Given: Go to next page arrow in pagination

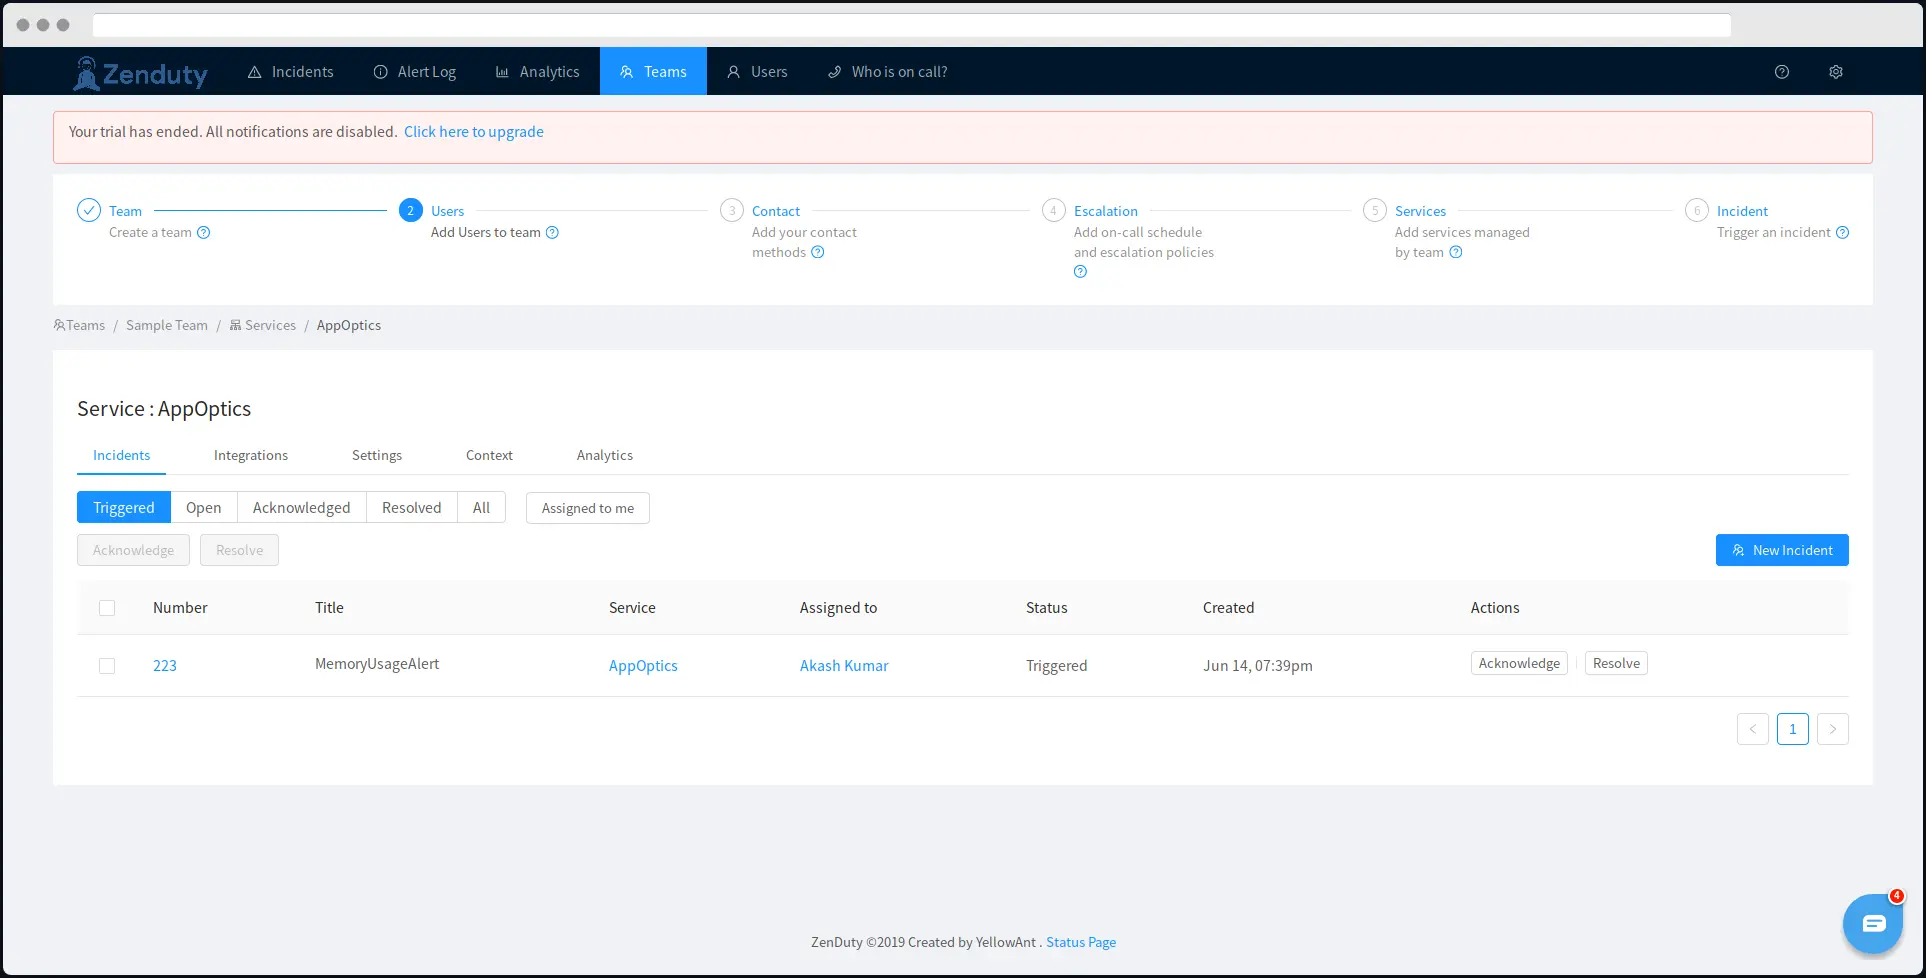Looking at the screenshot, I should [1833, 729].
